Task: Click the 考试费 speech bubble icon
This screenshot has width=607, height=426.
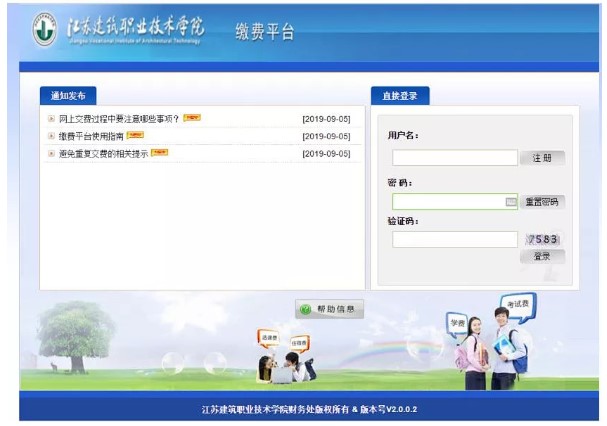Action: pyautogui.click(x=517, y=302)
